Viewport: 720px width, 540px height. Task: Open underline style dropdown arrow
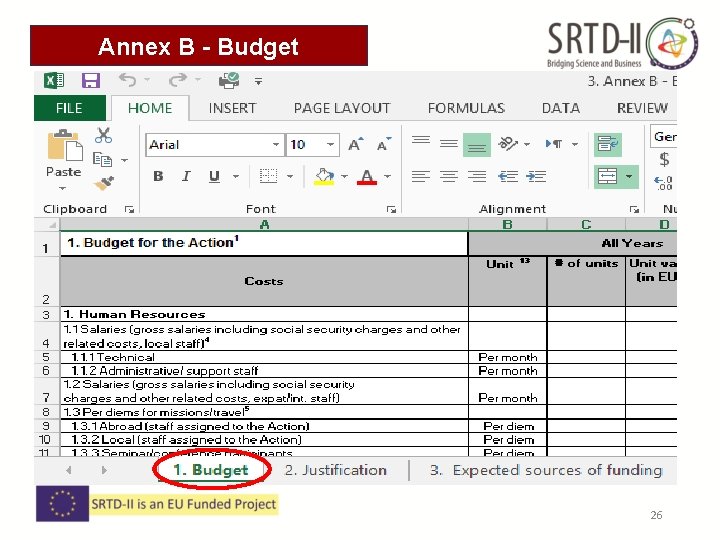[x=236, y=176]
